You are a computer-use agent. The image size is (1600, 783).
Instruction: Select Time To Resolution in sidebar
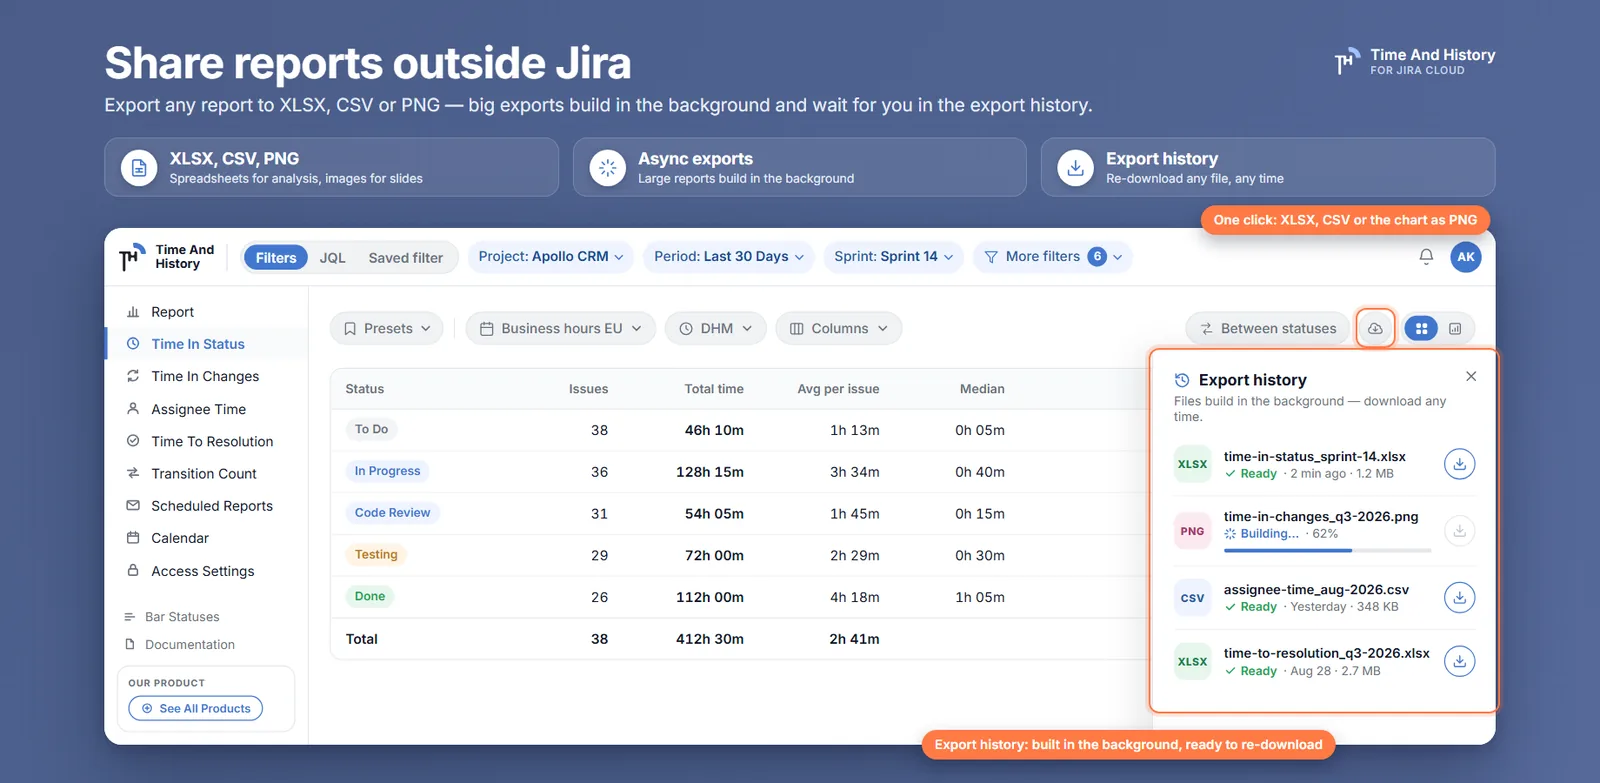tap(212, 441)
